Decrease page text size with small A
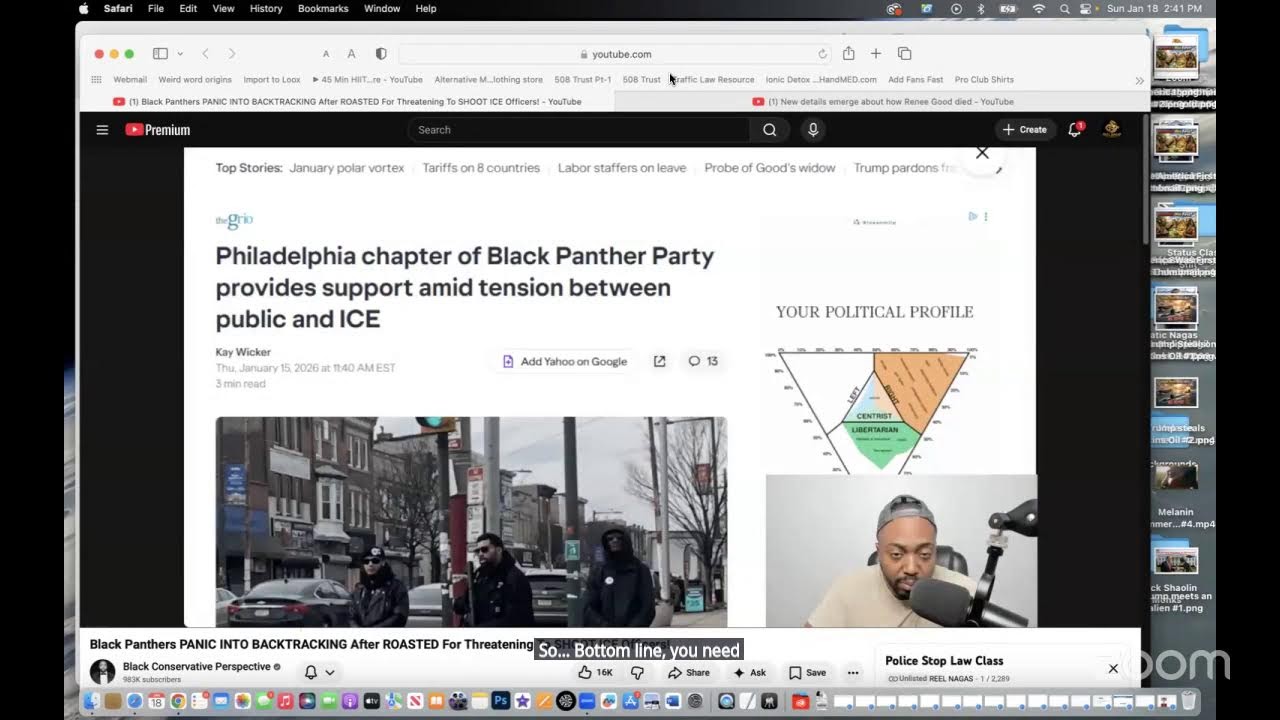This screenshot has height=720, width=1280. point(326,54)
